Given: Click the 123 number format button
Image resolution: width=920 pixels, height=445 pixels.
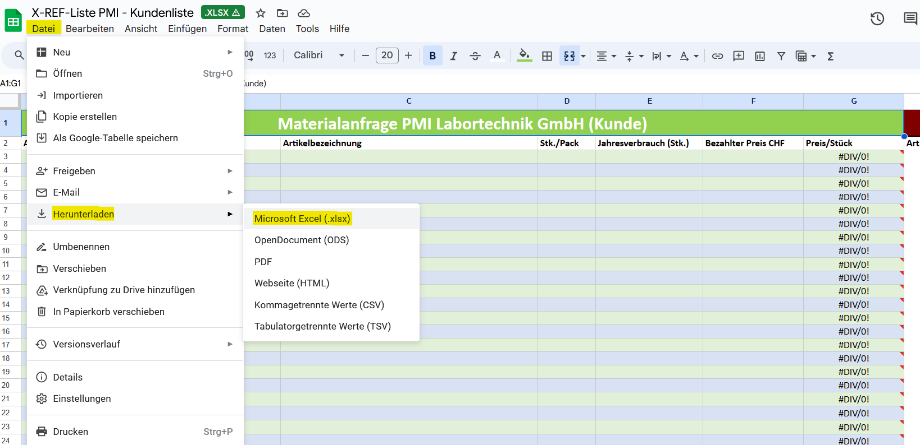Looking at the screenshot, I should pyautogui.click(x=269, y=56).
